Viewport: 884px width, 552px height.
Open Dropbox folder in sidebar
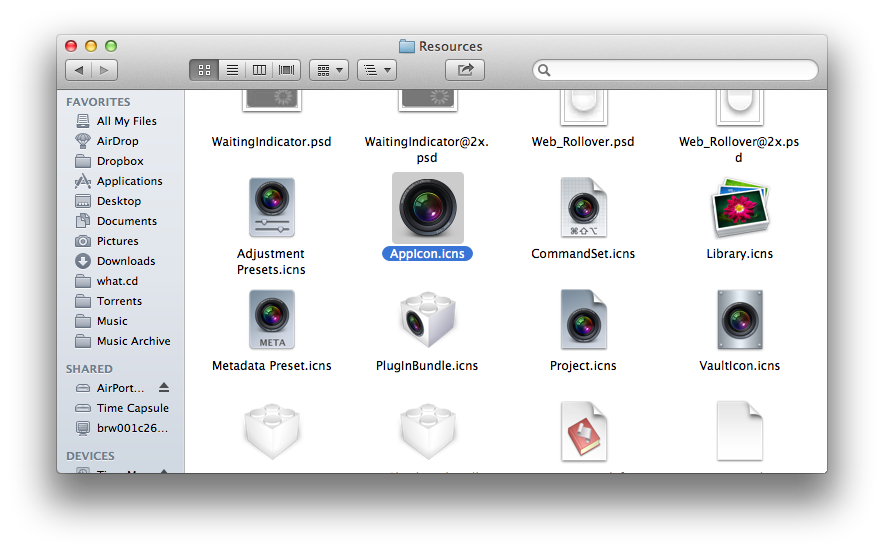pos(120,161)
